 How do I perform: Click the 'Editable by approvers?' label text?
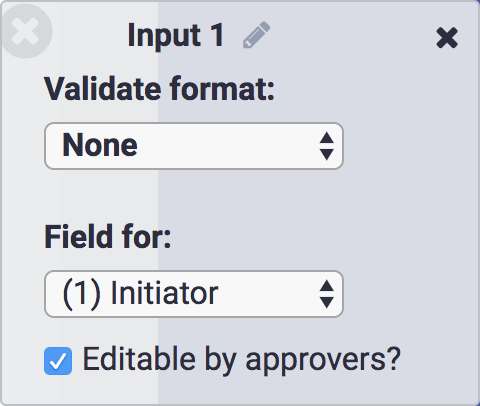(241, 359)
